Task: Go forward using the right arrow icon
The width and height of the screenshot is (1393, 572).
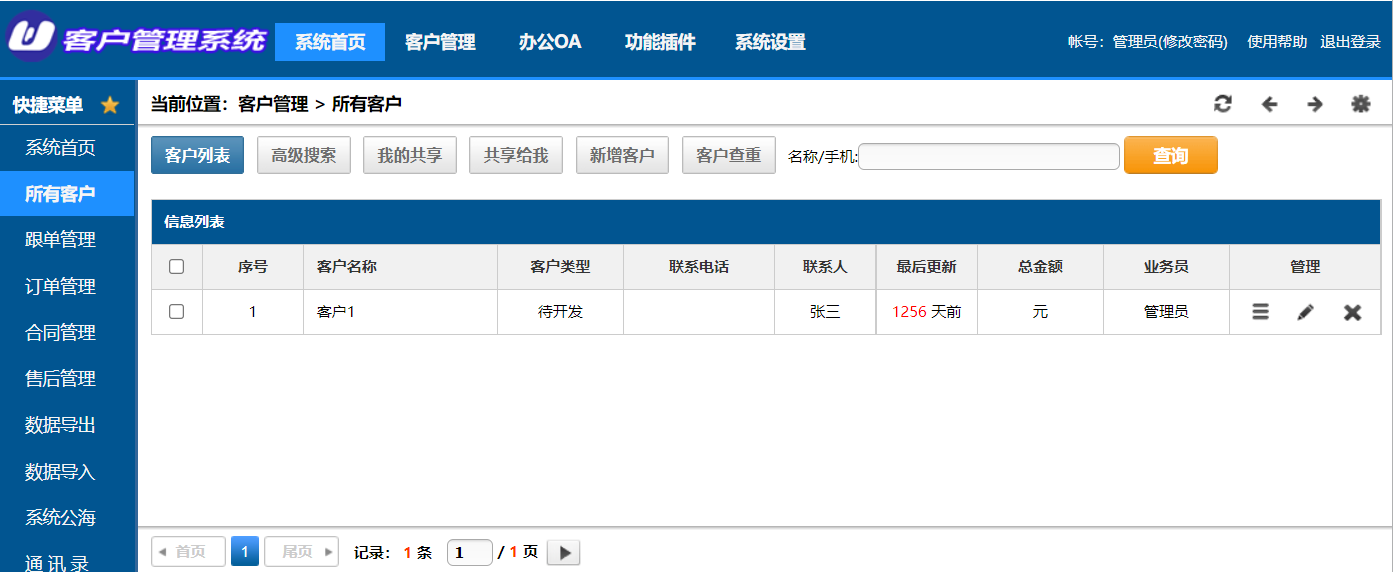Action: click(1315, 104)
